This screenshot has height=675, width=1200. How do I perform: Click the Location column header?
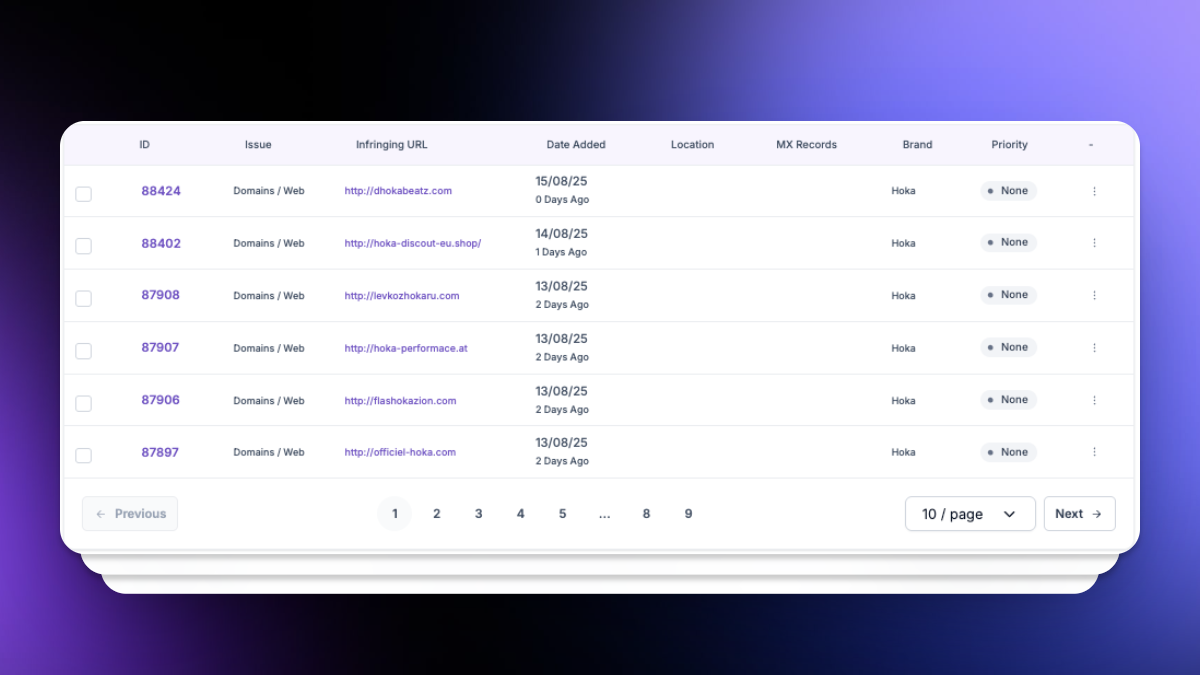(x=692, y=145)
